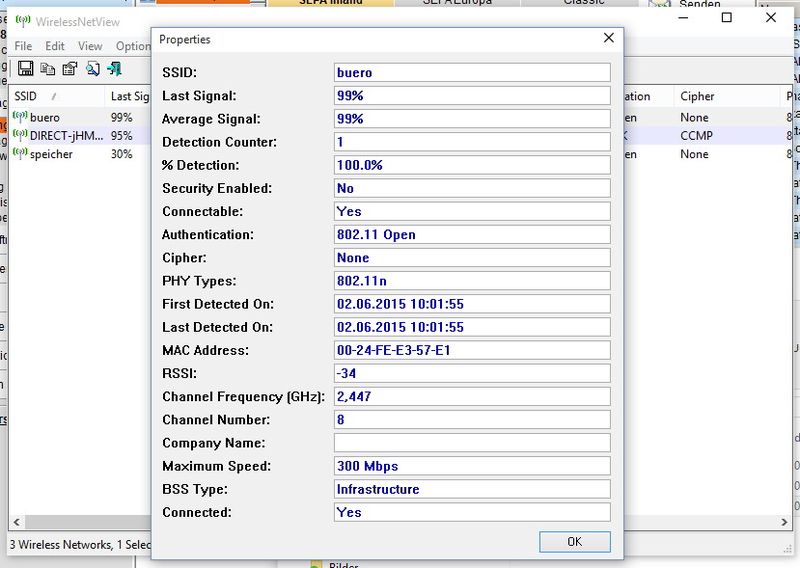Open the View menu
Viewport: 800px width, 568px height.
(x=90, y=46)
